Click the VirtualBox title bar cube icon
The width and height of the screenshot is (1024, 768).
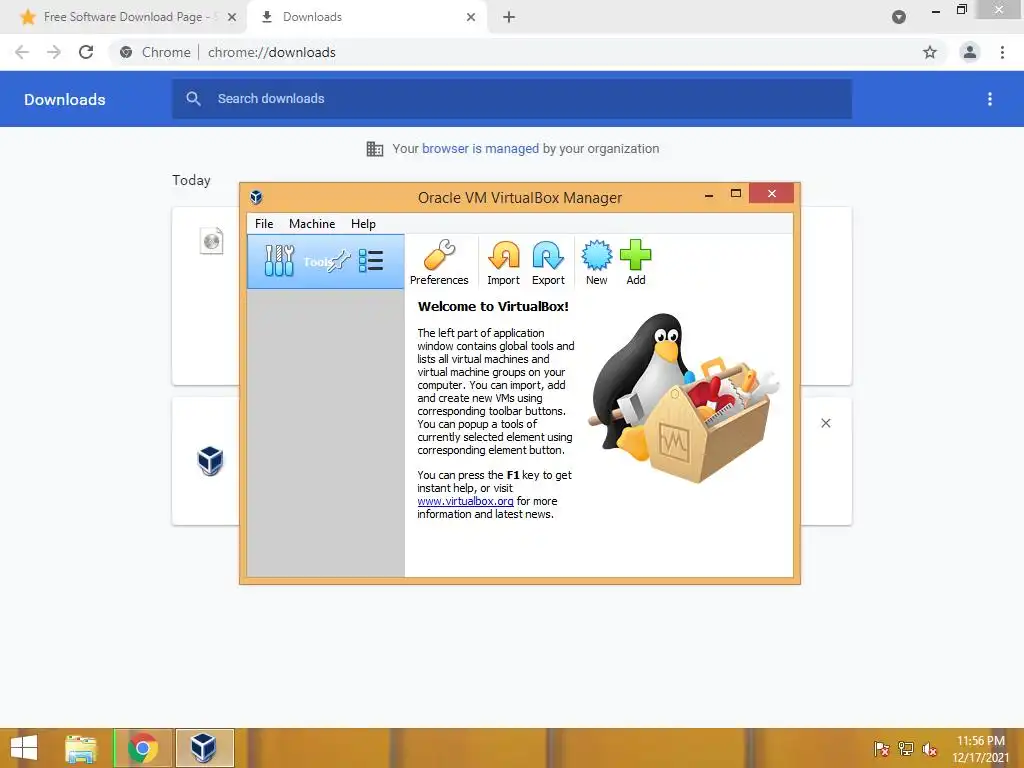click(256, 197)
